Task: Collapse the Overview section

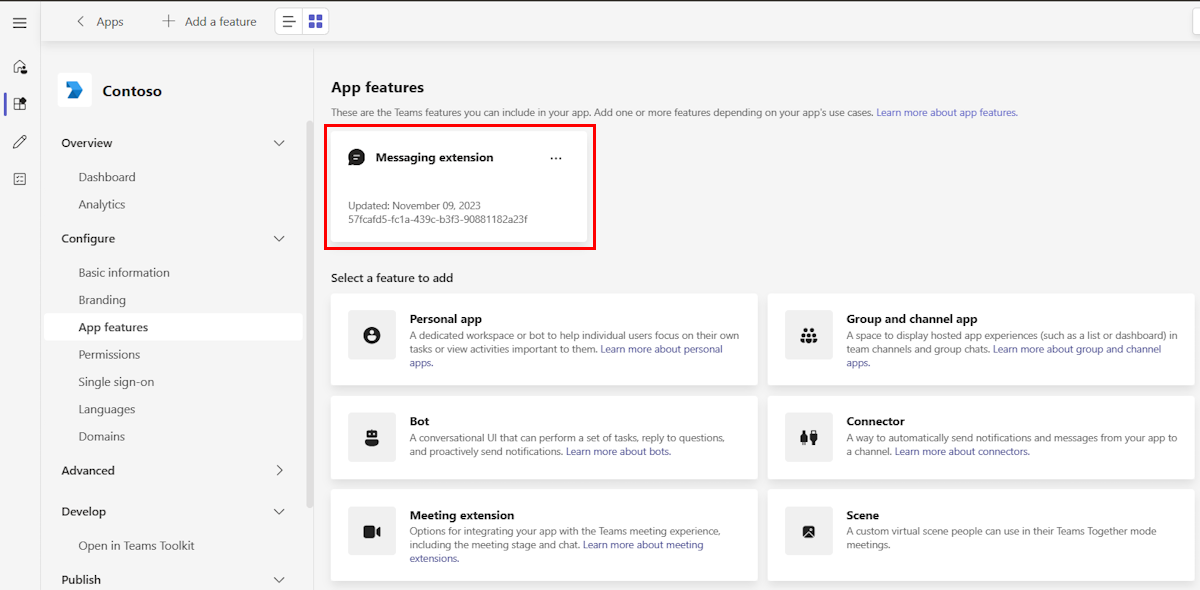Action: [x=279, y=143]
